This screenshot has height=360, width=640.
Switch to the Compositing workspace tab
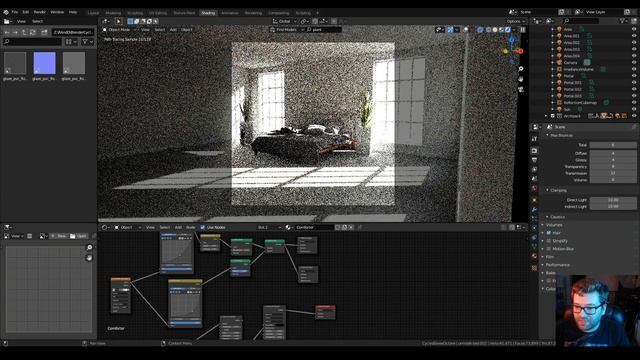[x=278, y=13]
